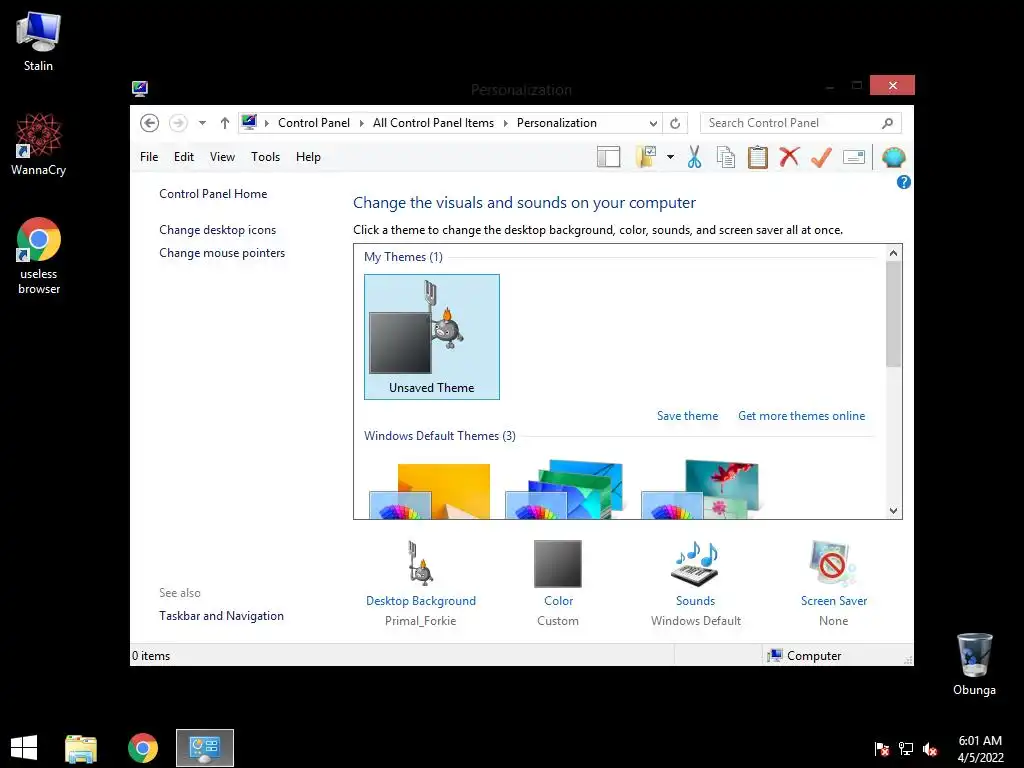Click theme list scrollbar down arrow
This screenshot has width=1024, height=768.
[x=893, y=511]
